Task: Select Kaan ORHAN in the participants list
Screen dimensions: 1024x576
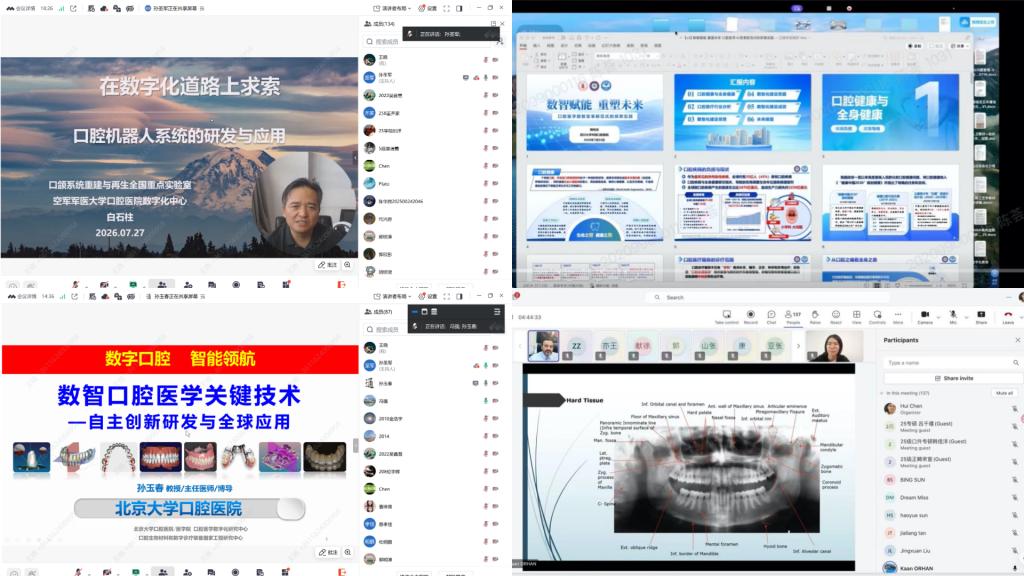Action: click(952, 568)
